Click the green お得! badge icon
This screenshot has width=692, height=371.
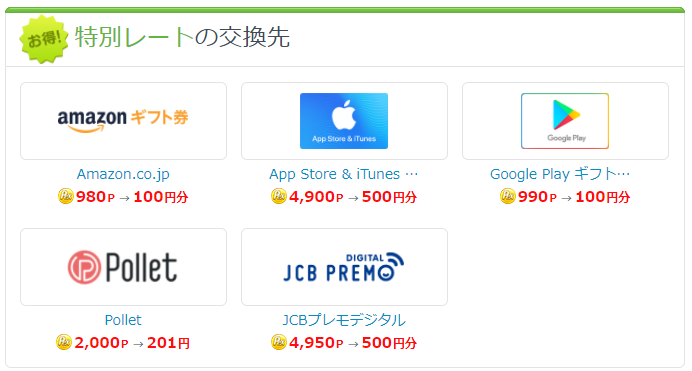tap(44, 39)
